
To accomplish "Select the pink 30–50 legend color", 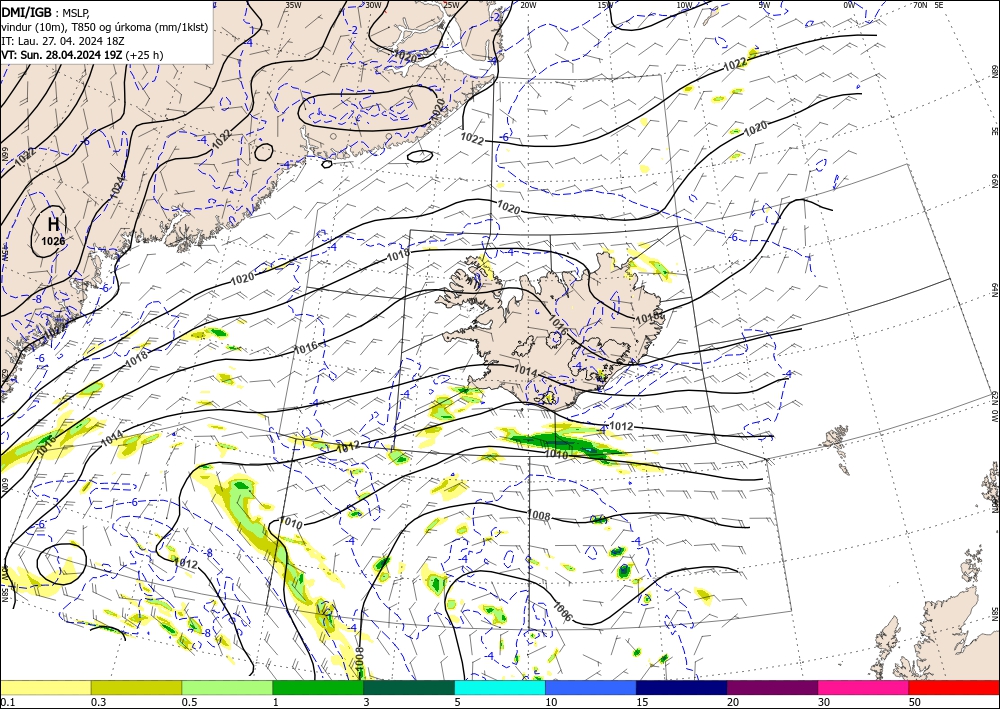I will pos(864,687).
